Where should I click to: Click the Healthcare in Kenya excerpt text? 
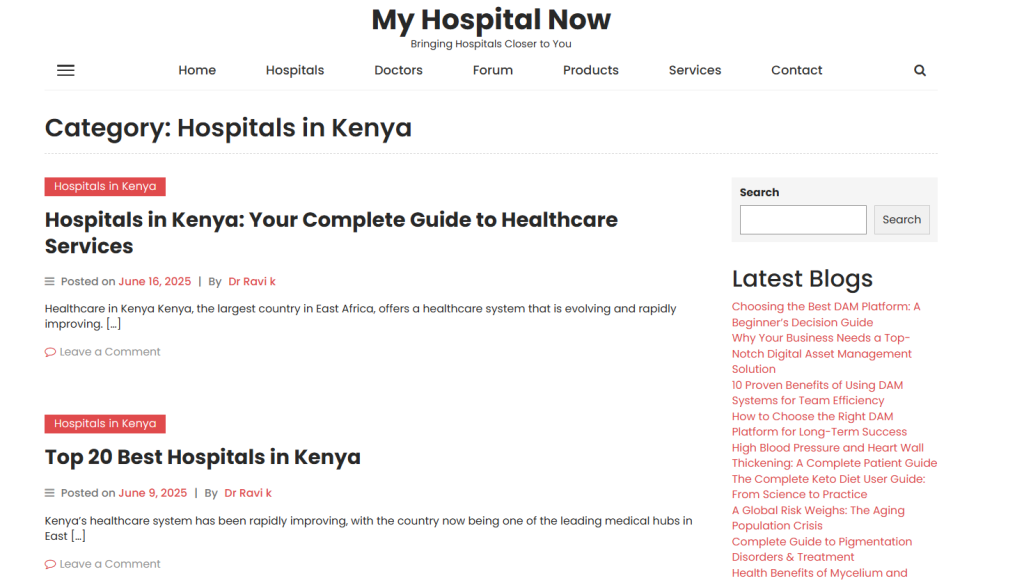360,317
